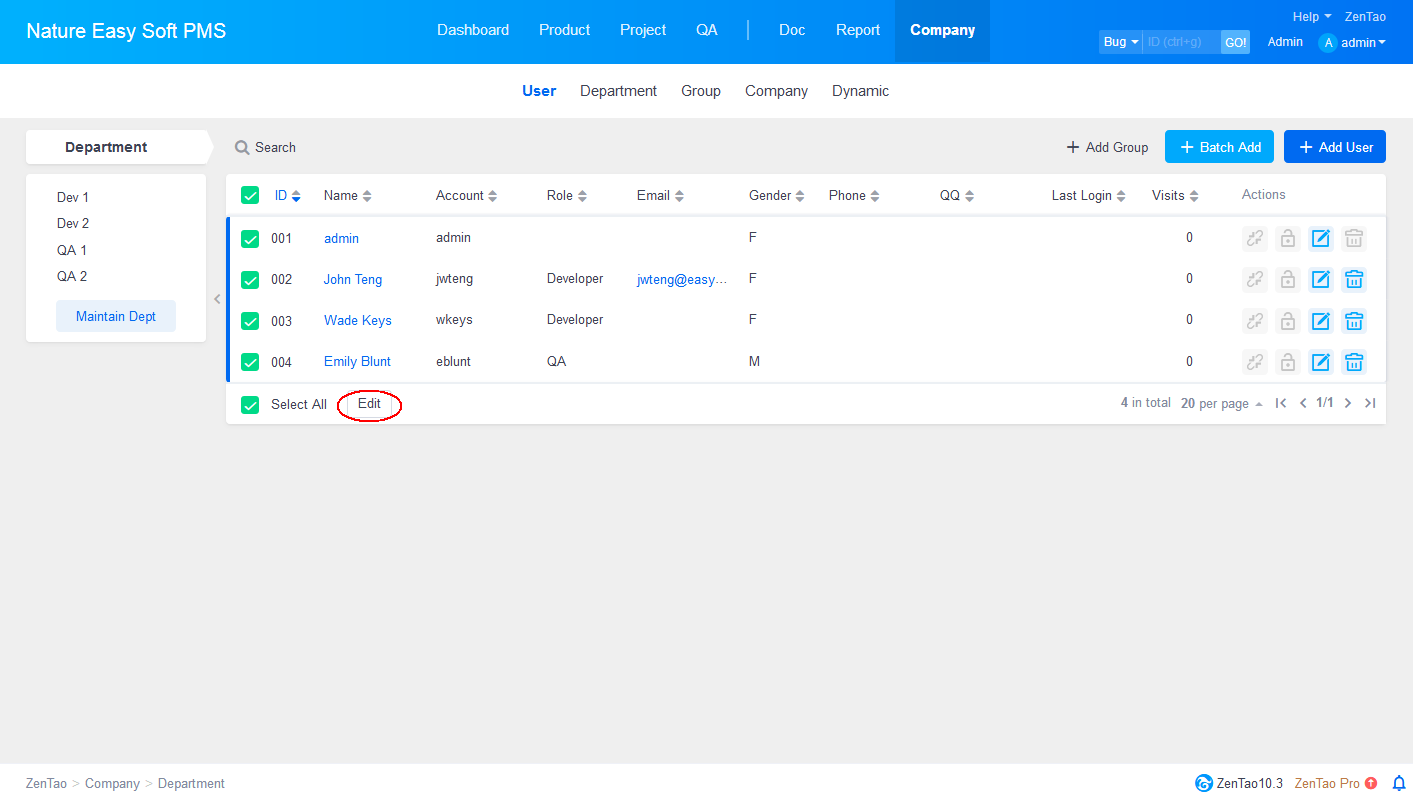Click the delete icon for John Teng

pos(1354,280)
